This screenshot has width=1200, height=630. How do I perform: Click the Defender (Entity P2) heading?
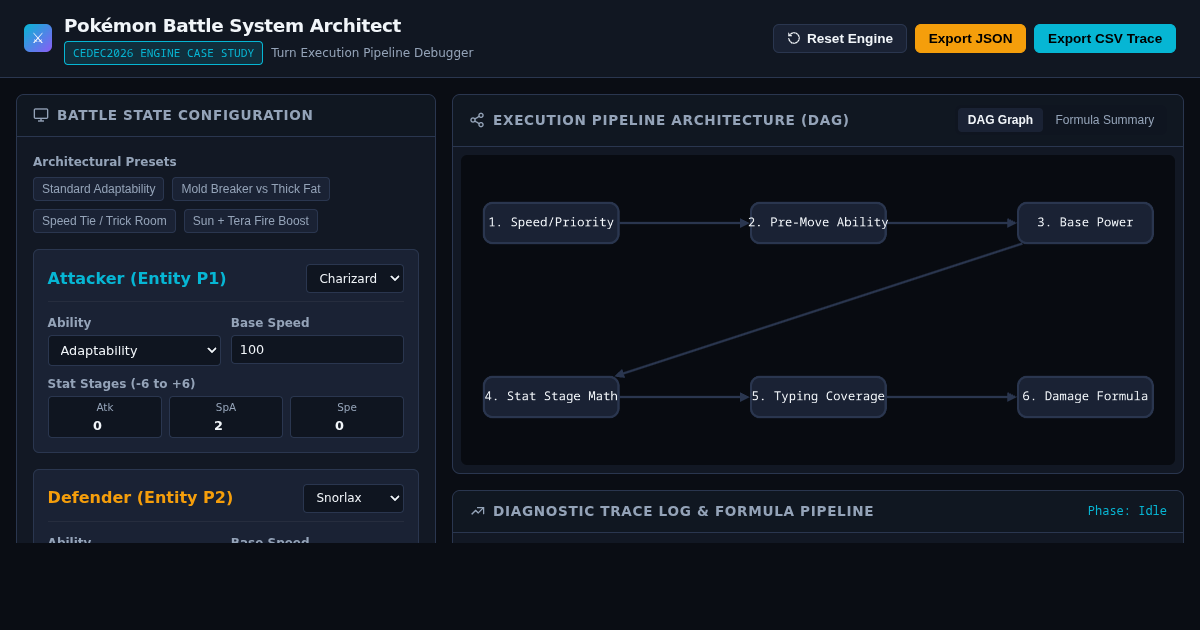[x=140, y=497]
